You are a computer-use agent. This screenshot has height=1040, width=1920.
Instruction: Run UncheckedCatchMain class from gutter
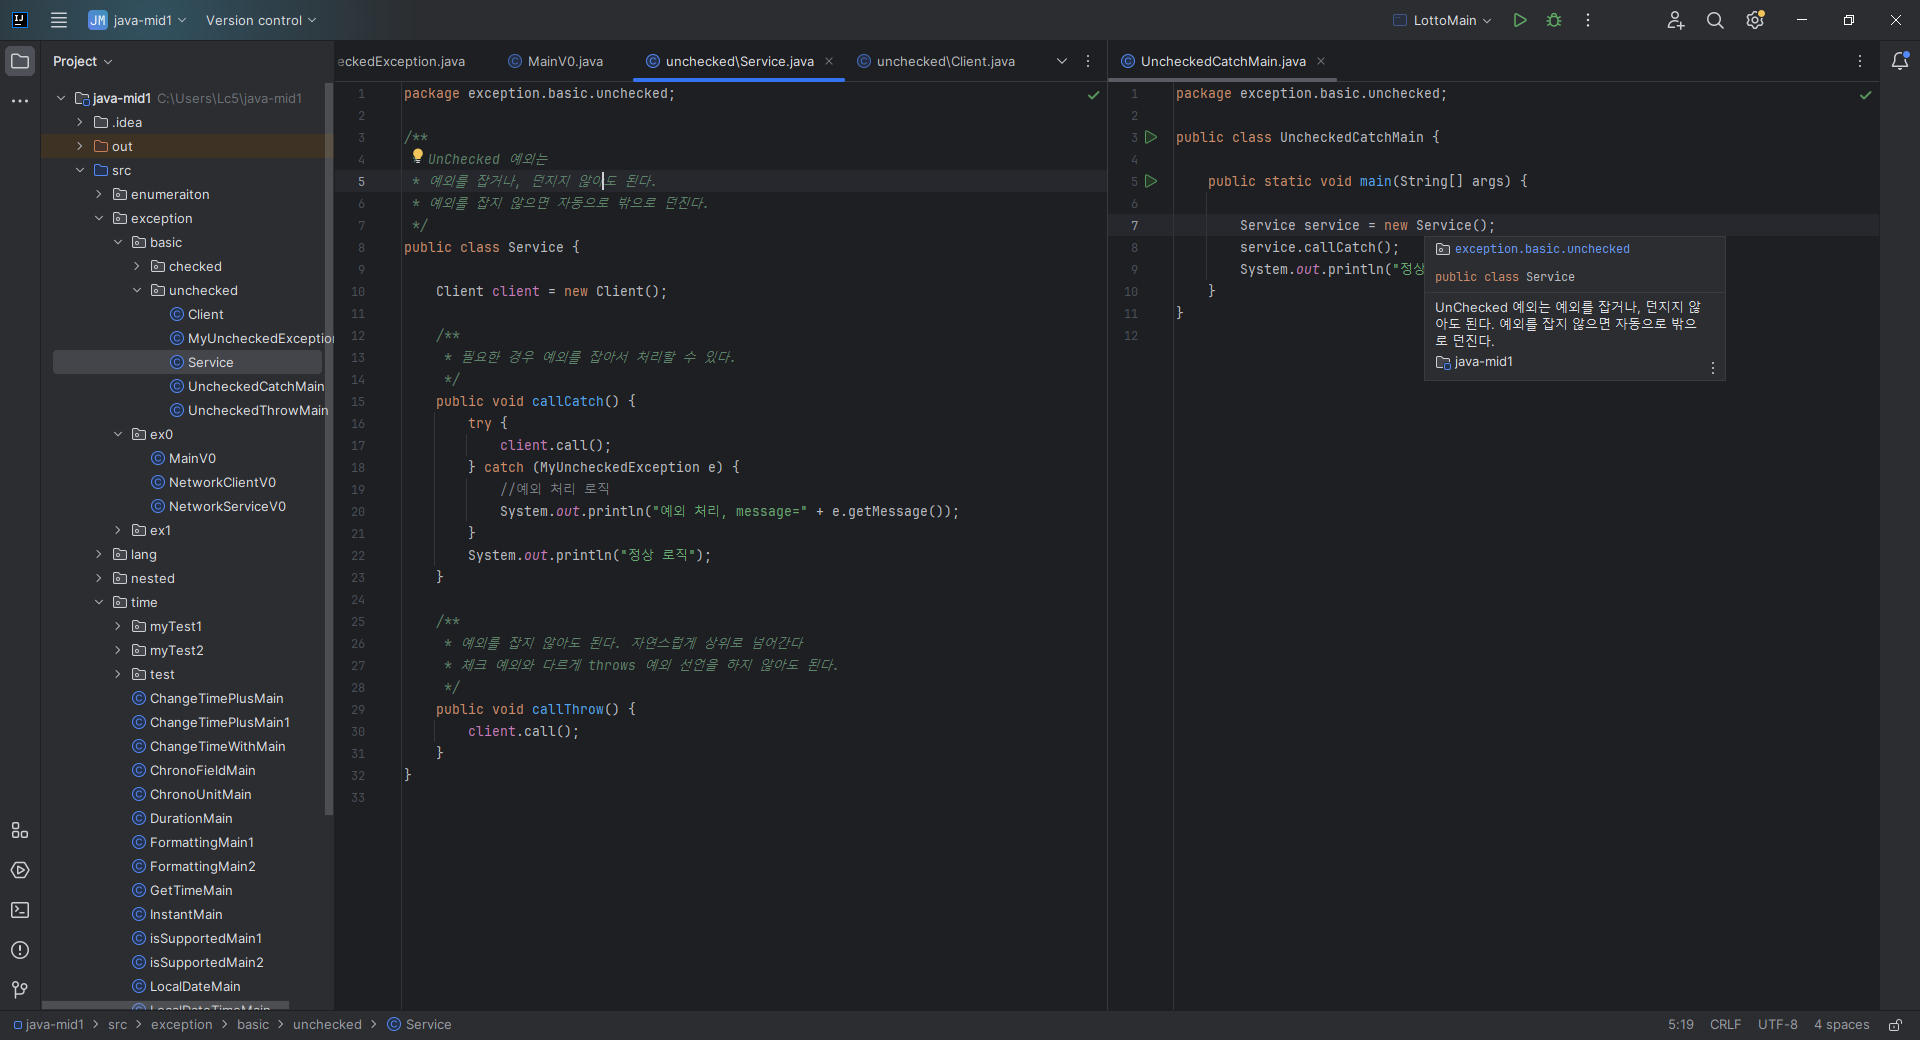tap(1151, 137)
